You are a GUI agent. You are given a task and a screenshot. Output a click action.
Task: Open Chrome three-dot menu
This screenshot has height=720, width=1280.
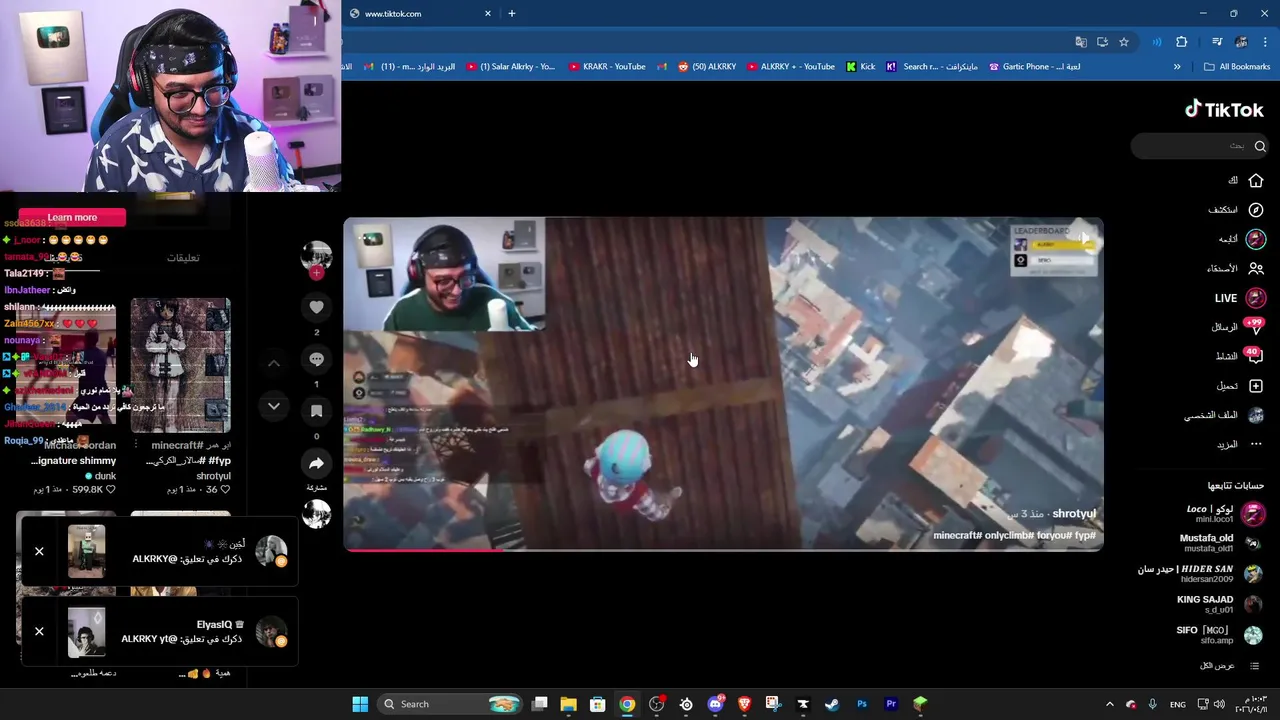coord(1265,42)
